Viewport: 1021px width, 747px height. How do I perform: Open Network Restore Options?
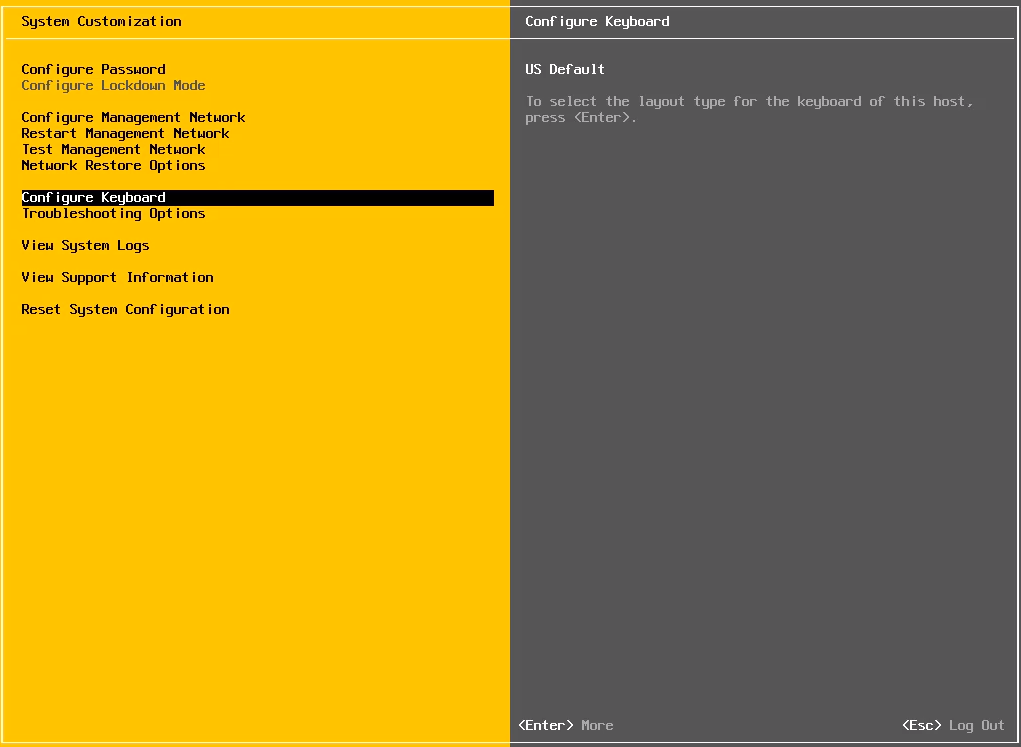pyautogui.click(x=113, y=165)
